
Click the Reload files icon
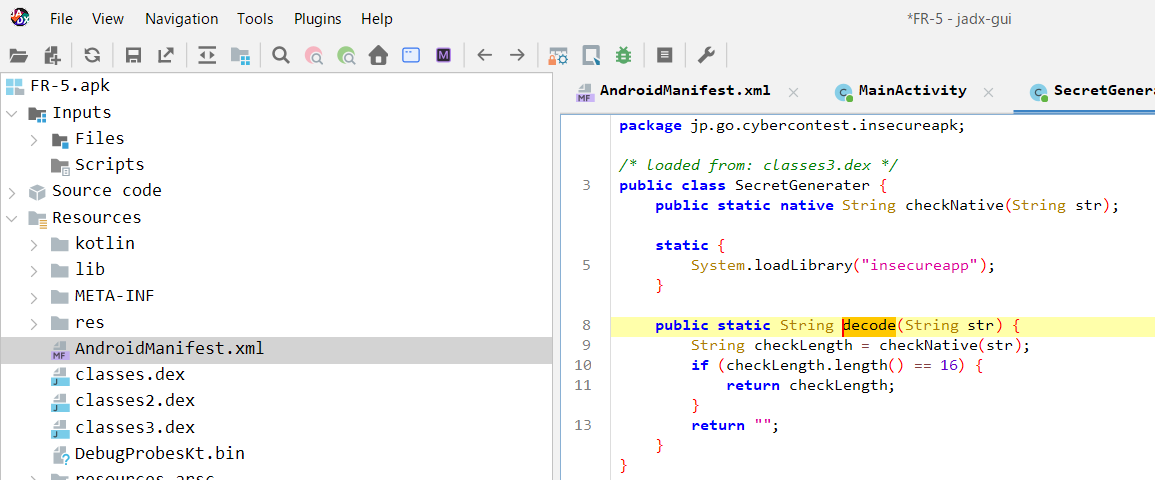(x=92, y=54)
